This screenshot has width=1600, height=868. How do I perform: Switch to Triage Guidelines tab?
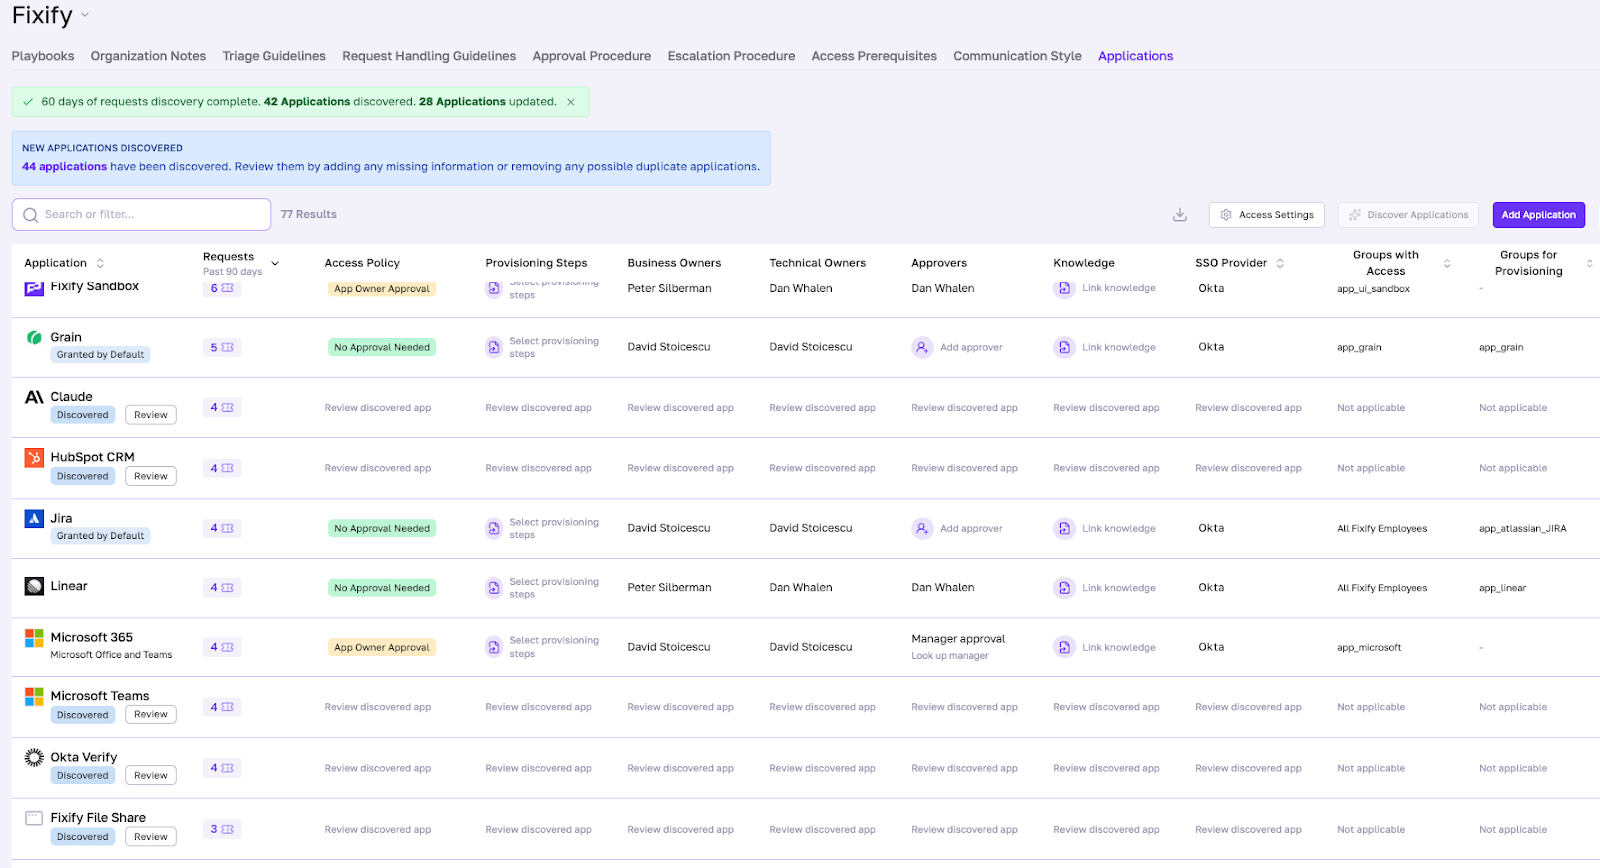pos(274,56)
